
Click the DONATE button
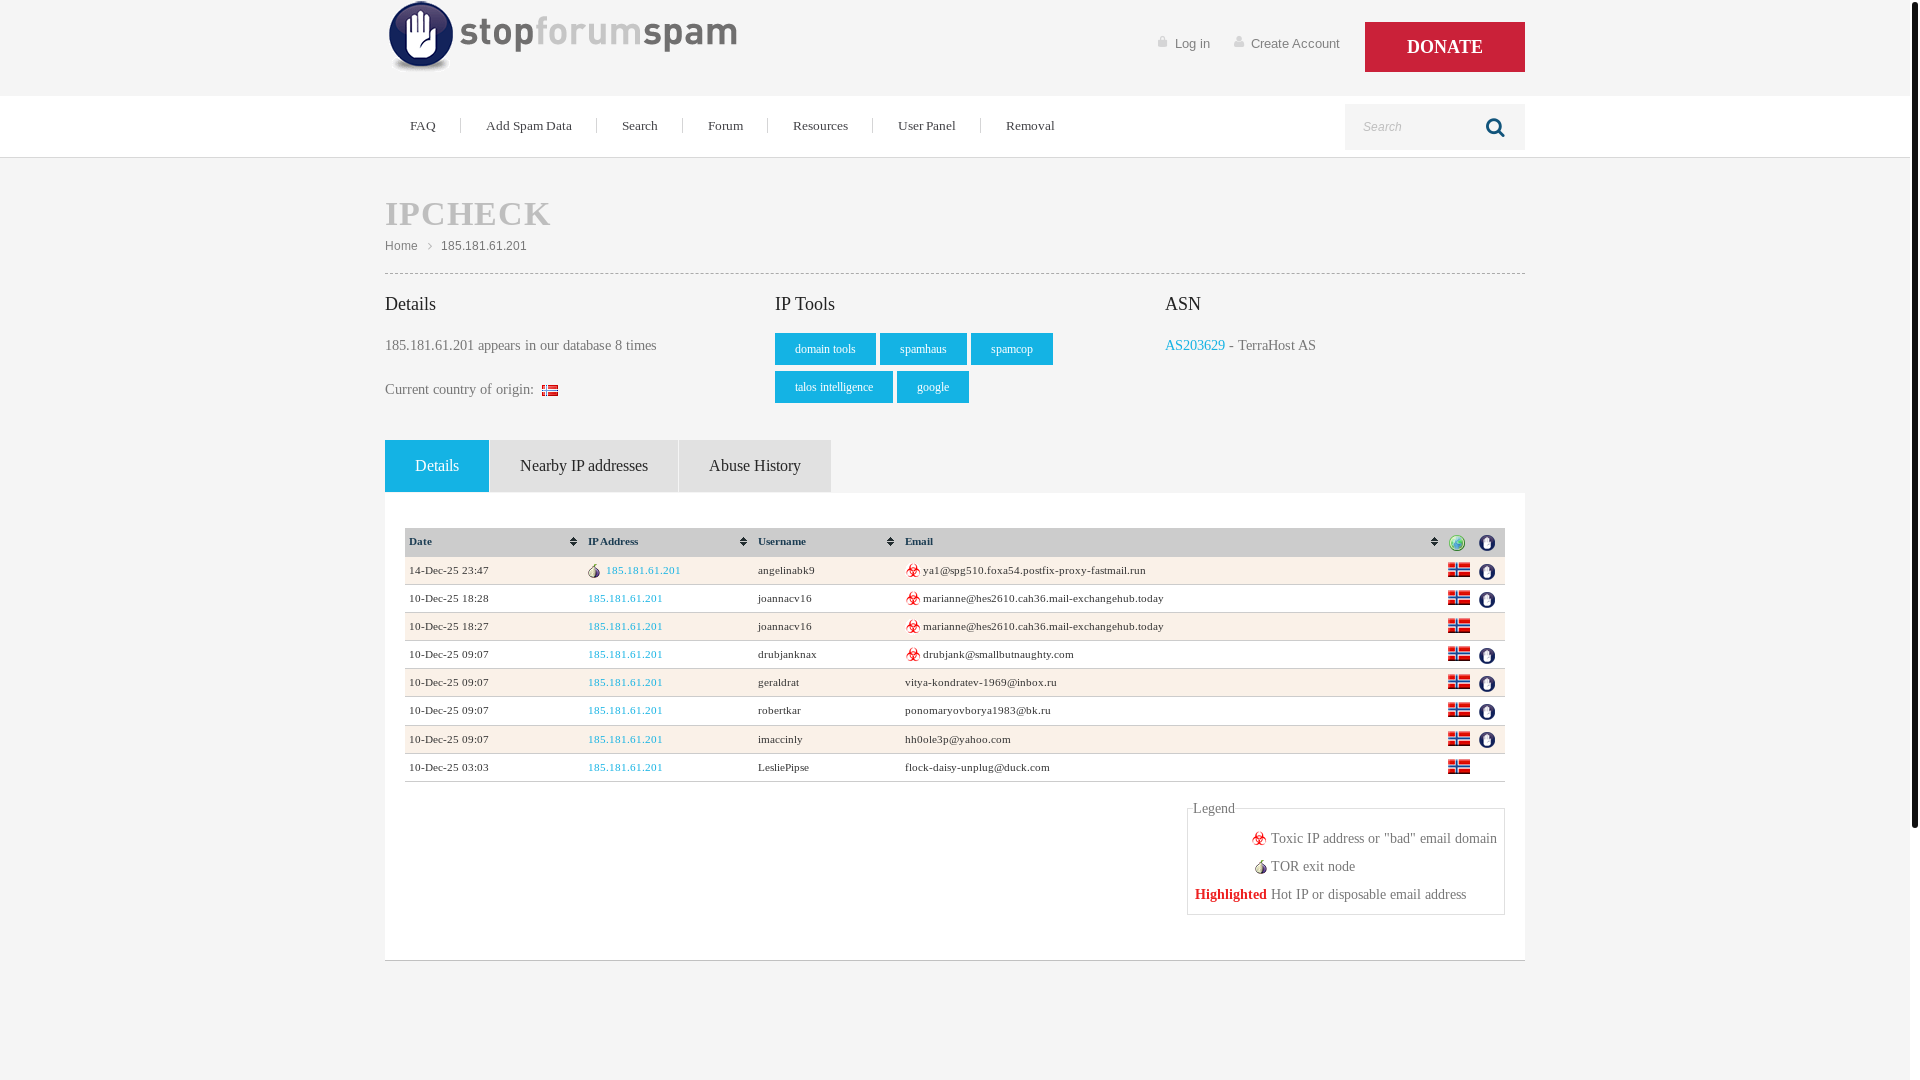tap(1445, 47)
